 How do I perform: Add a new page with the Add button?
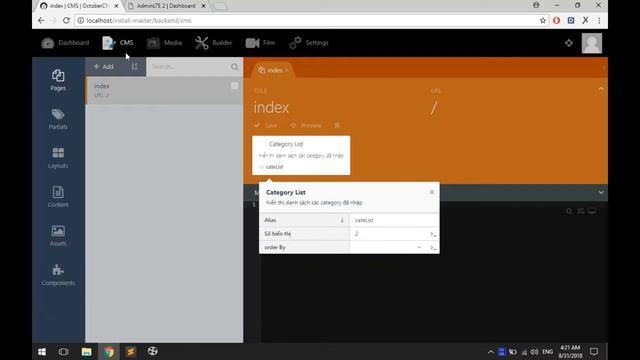click(104, 67)
